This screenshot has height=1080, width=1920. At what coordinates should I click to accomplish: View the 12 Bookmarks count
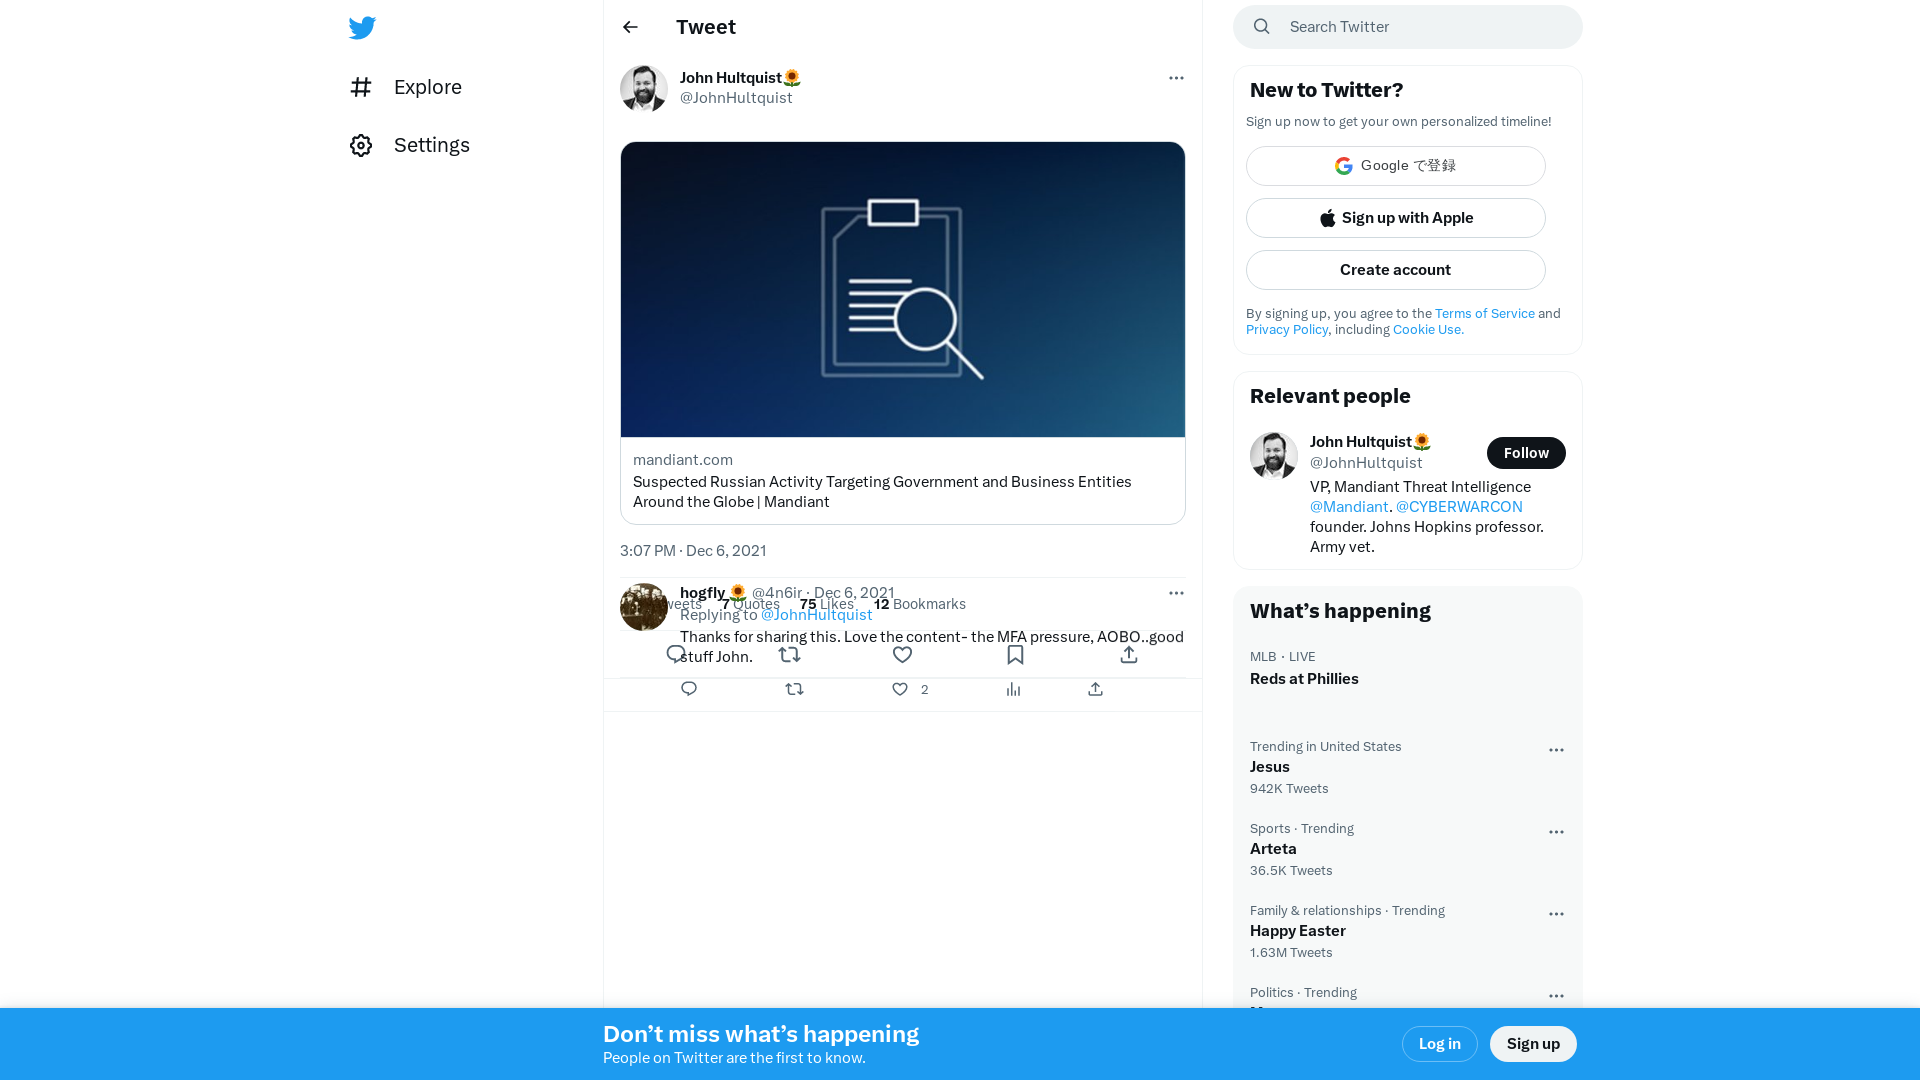pos(919,604)
